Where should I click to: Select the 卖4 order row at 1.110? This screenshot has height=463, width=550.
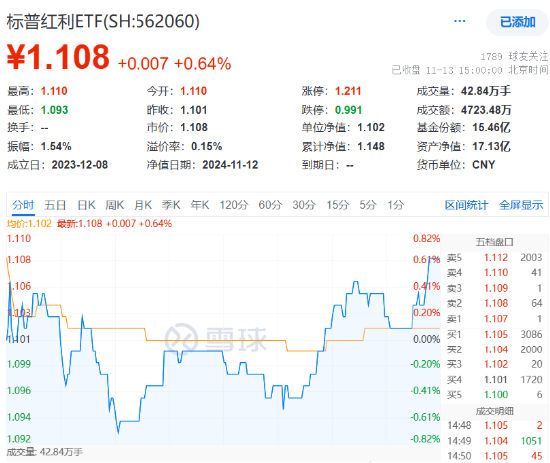point(495,273)
